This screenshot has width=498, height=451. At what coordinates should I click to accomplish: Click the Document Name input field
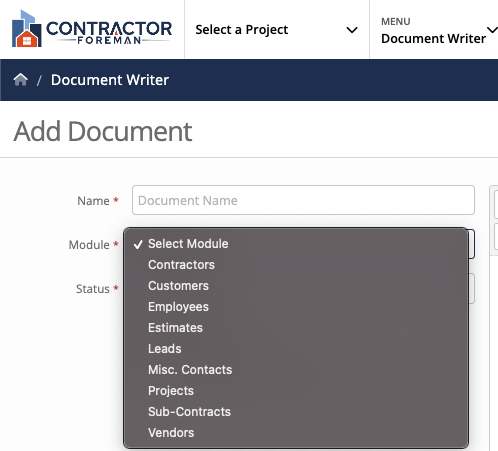point(303,200)
